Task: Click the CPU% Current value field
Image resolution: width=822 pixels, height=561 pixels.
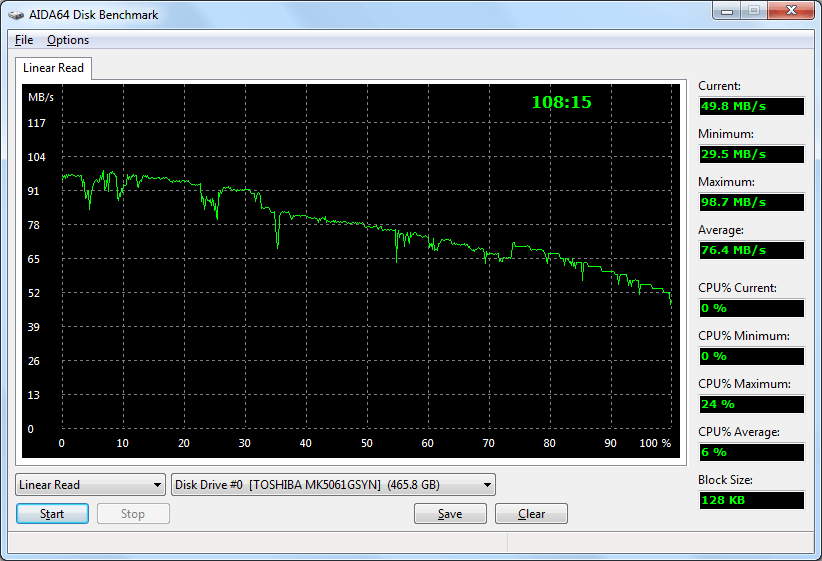Action: pos(752,308)
